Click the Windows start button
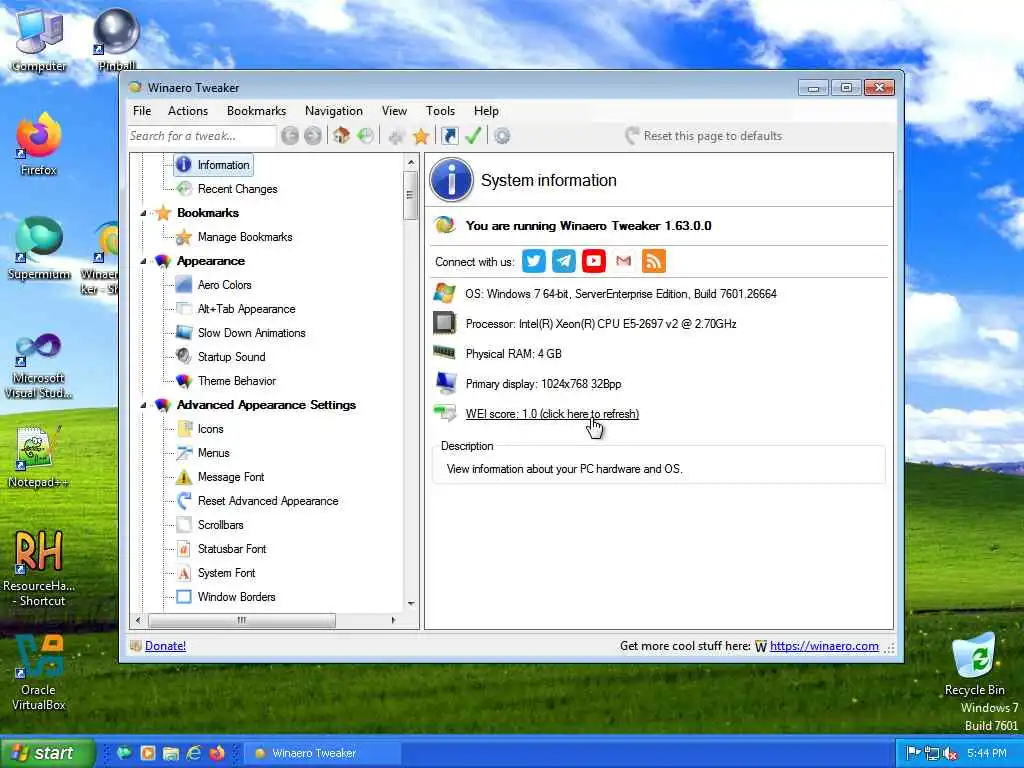The image size is (1024, 768). (x=46, y=753)
